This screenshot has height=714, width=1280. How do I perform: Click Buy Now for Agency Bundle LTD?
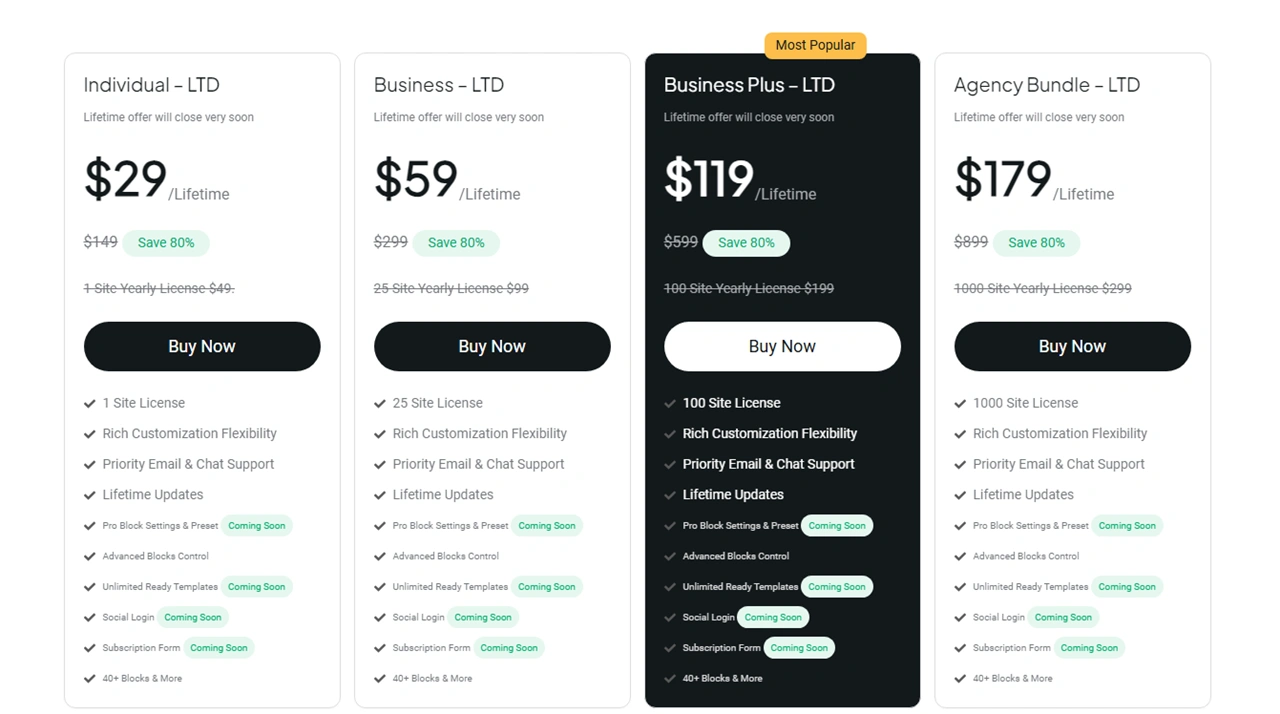click(1072, 346)
